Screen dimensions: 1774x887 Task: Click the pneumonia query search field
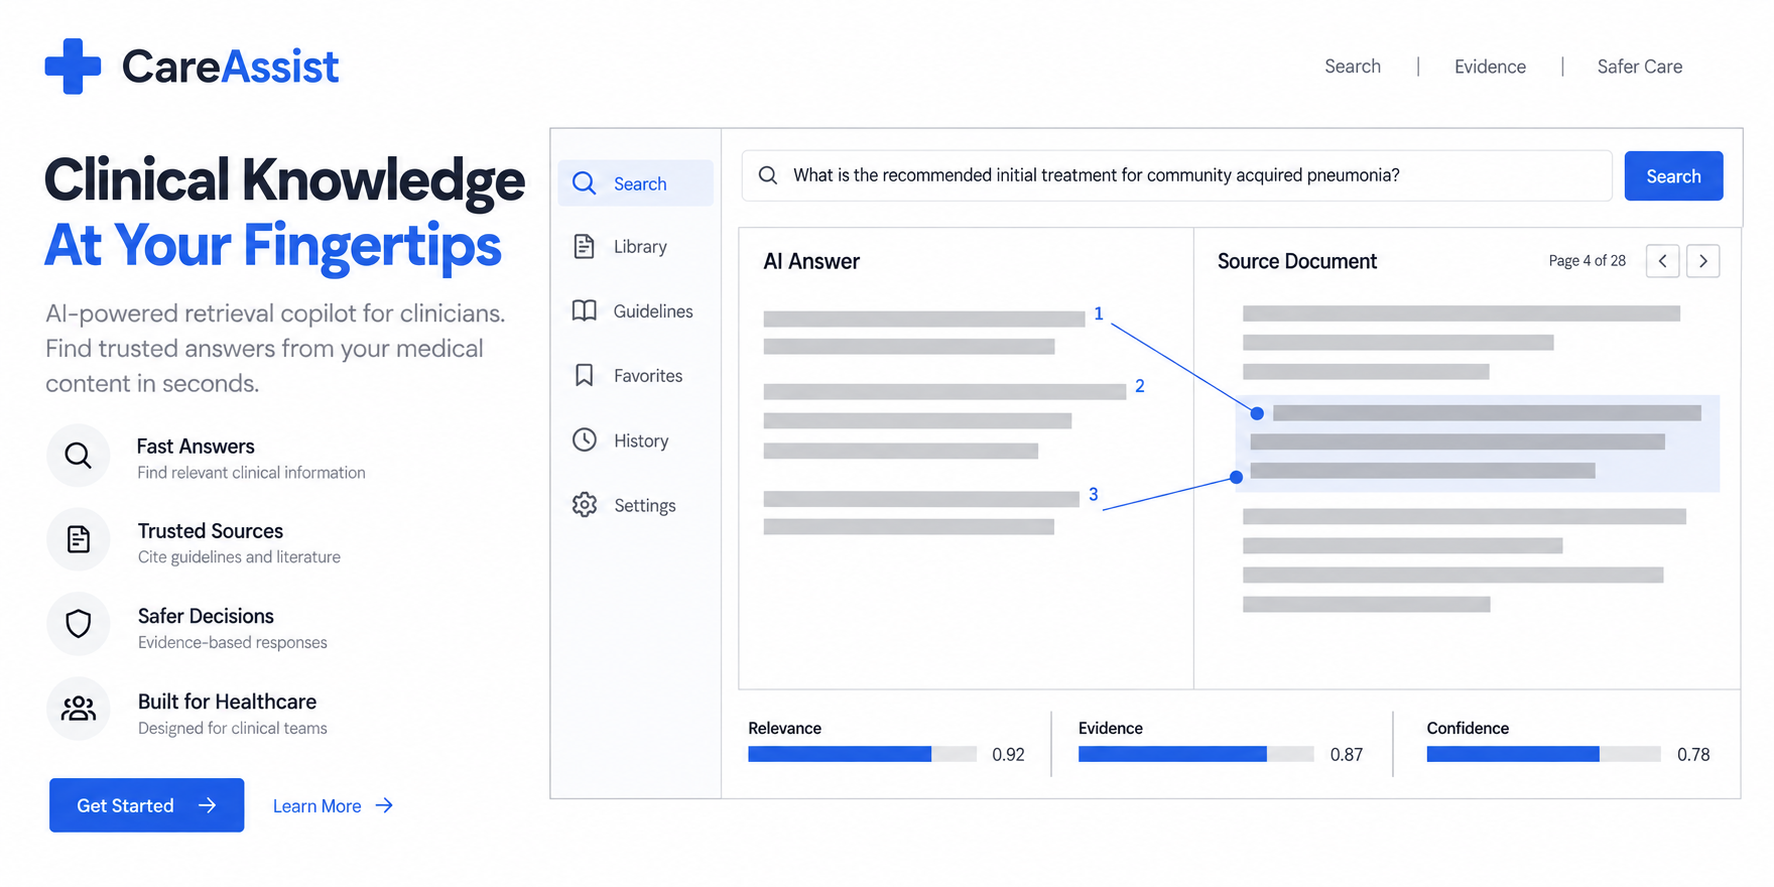click(1177, 176)
